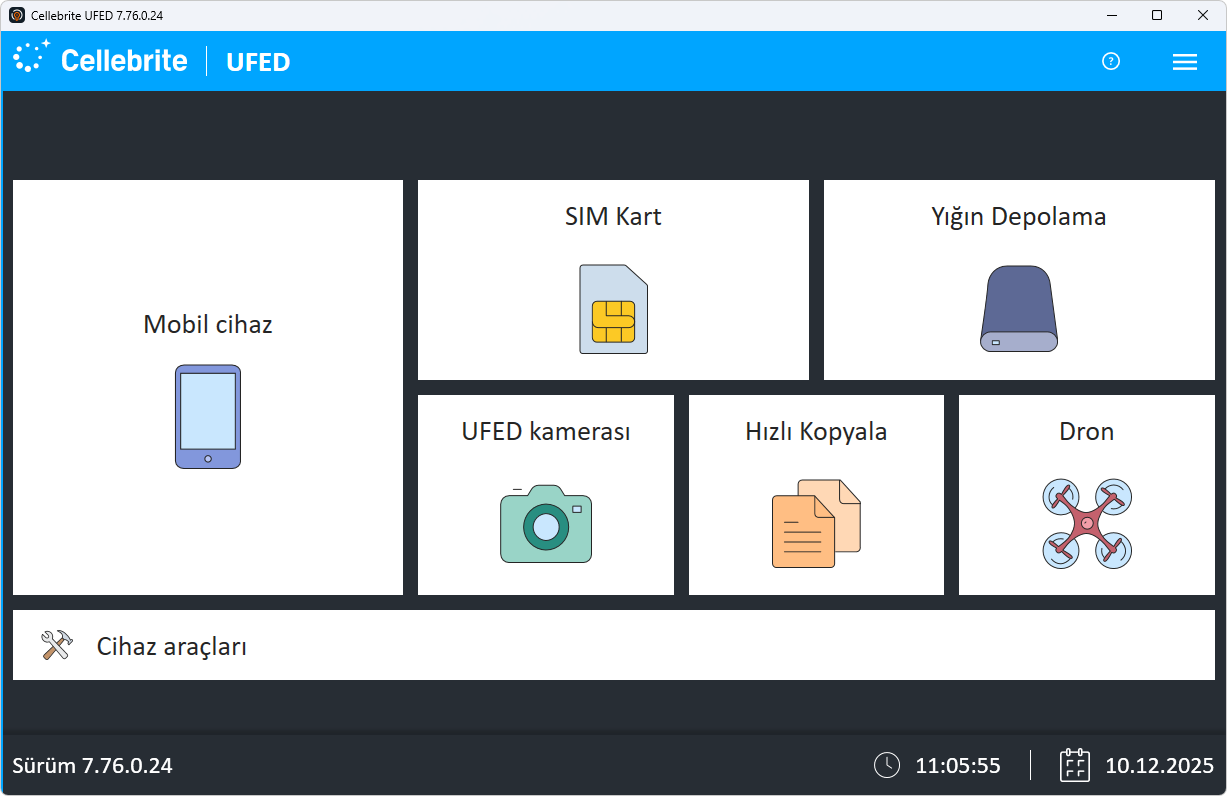1227x796 pixels.
Task: Click the time 11:05:55
Action: (x=958, y=766)
